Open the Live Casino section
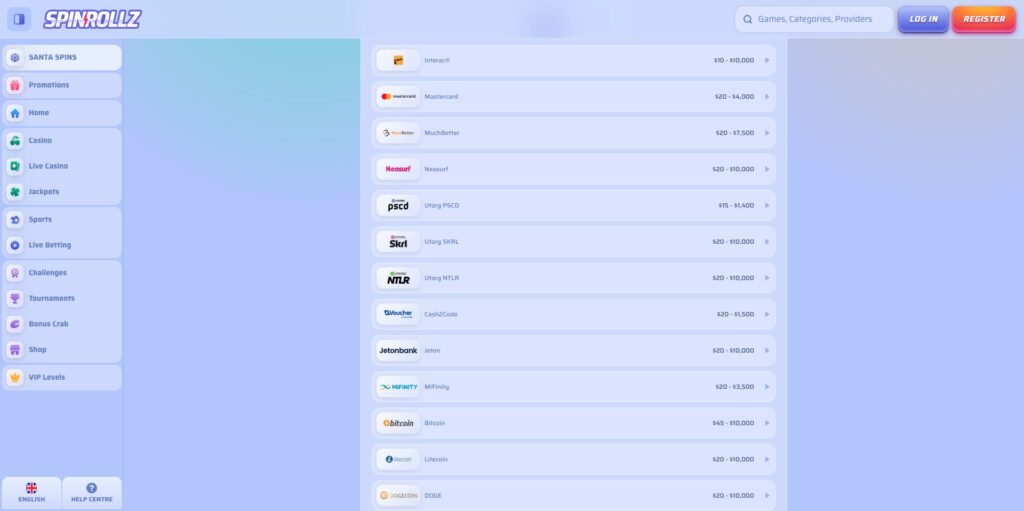Viewport: 1024px width, 511px height. (x=62, y=166)
